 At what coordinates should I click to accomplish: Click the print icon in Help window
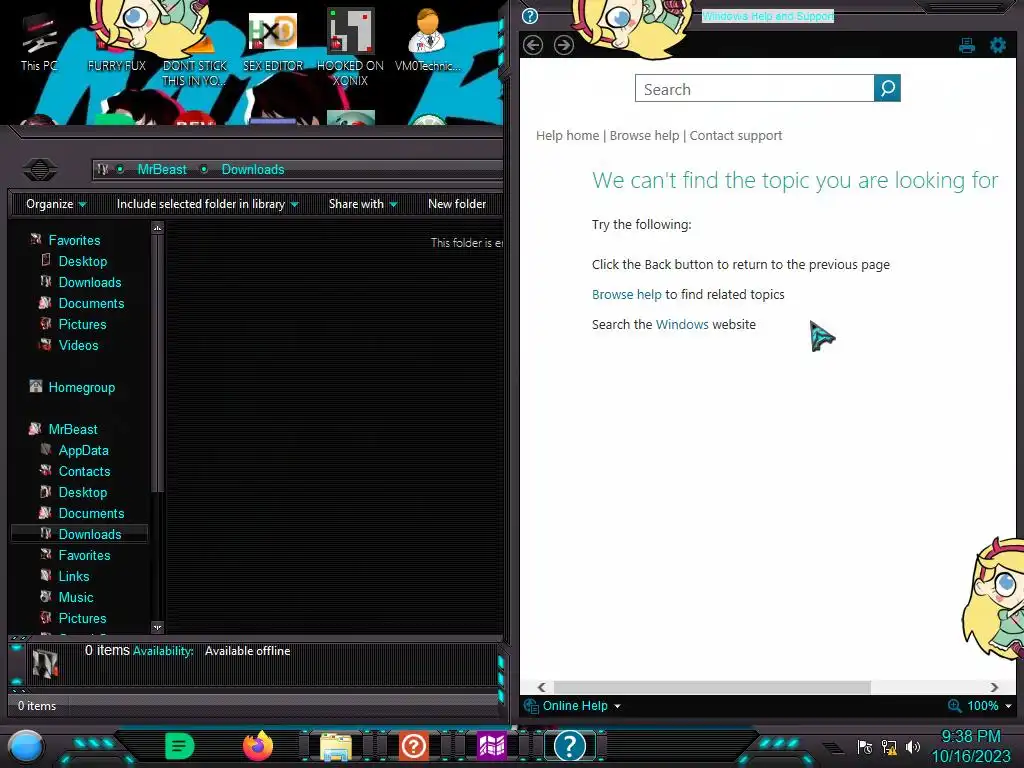tap(967, 45)
